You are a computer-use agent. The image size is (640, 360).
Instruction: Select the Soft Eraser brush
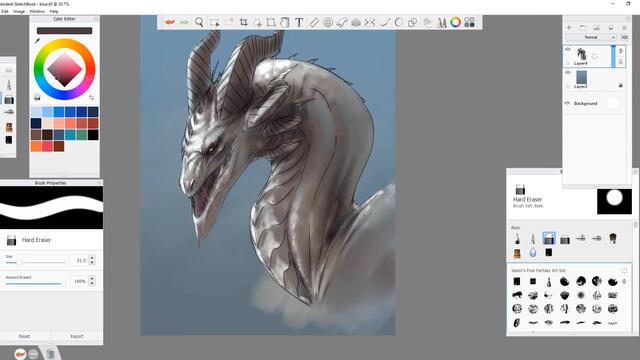(x=565, y=239)
